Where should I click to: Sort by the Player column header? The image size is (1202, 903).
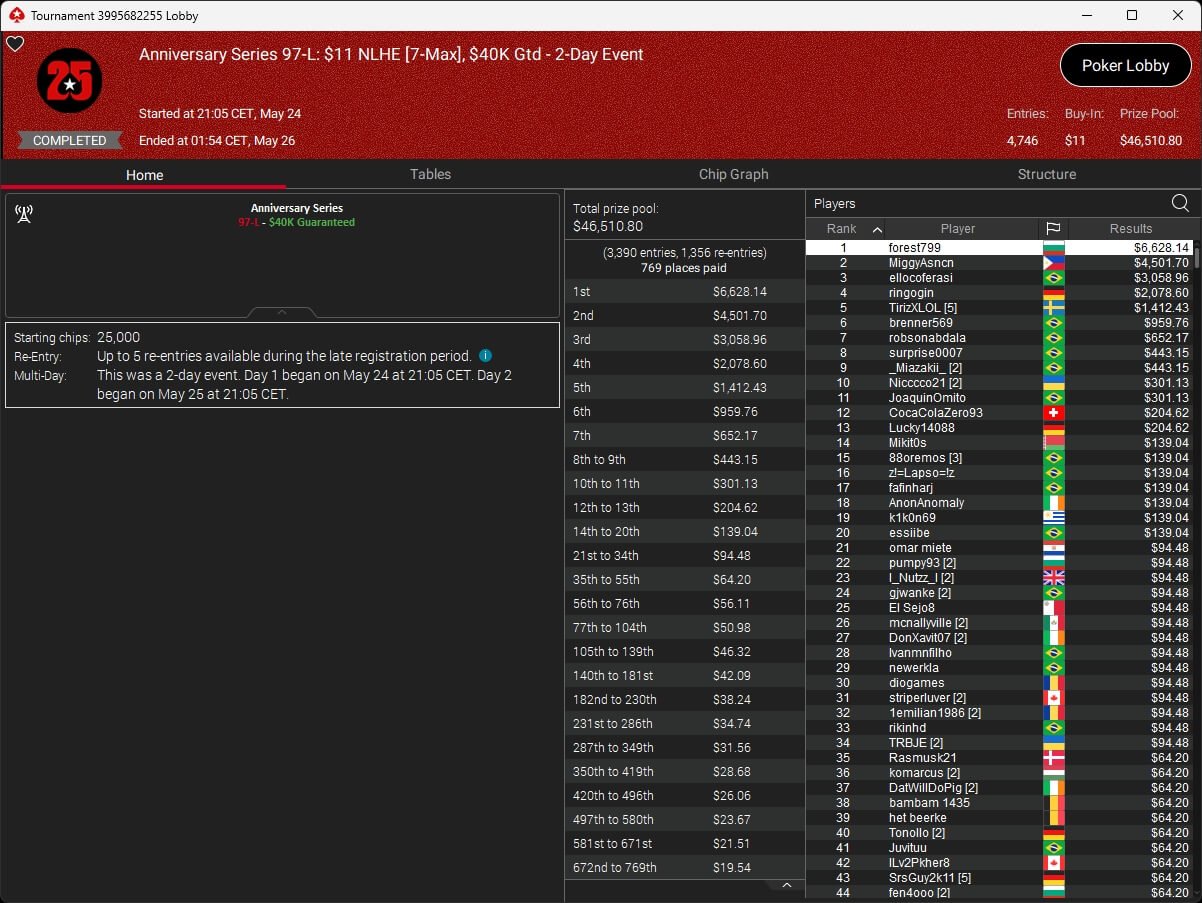coord(957,229)
